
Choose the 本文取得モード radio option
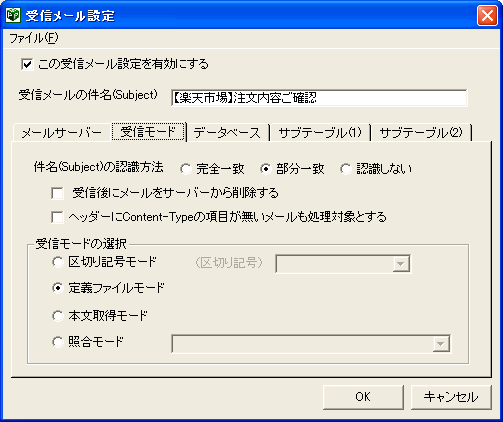(x=58, y=316)
